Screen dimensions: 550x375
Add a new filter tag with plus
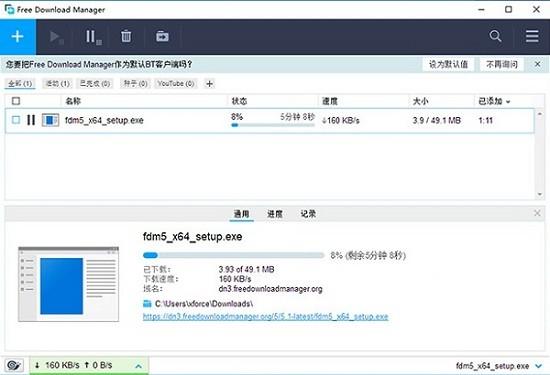point(209,84)
